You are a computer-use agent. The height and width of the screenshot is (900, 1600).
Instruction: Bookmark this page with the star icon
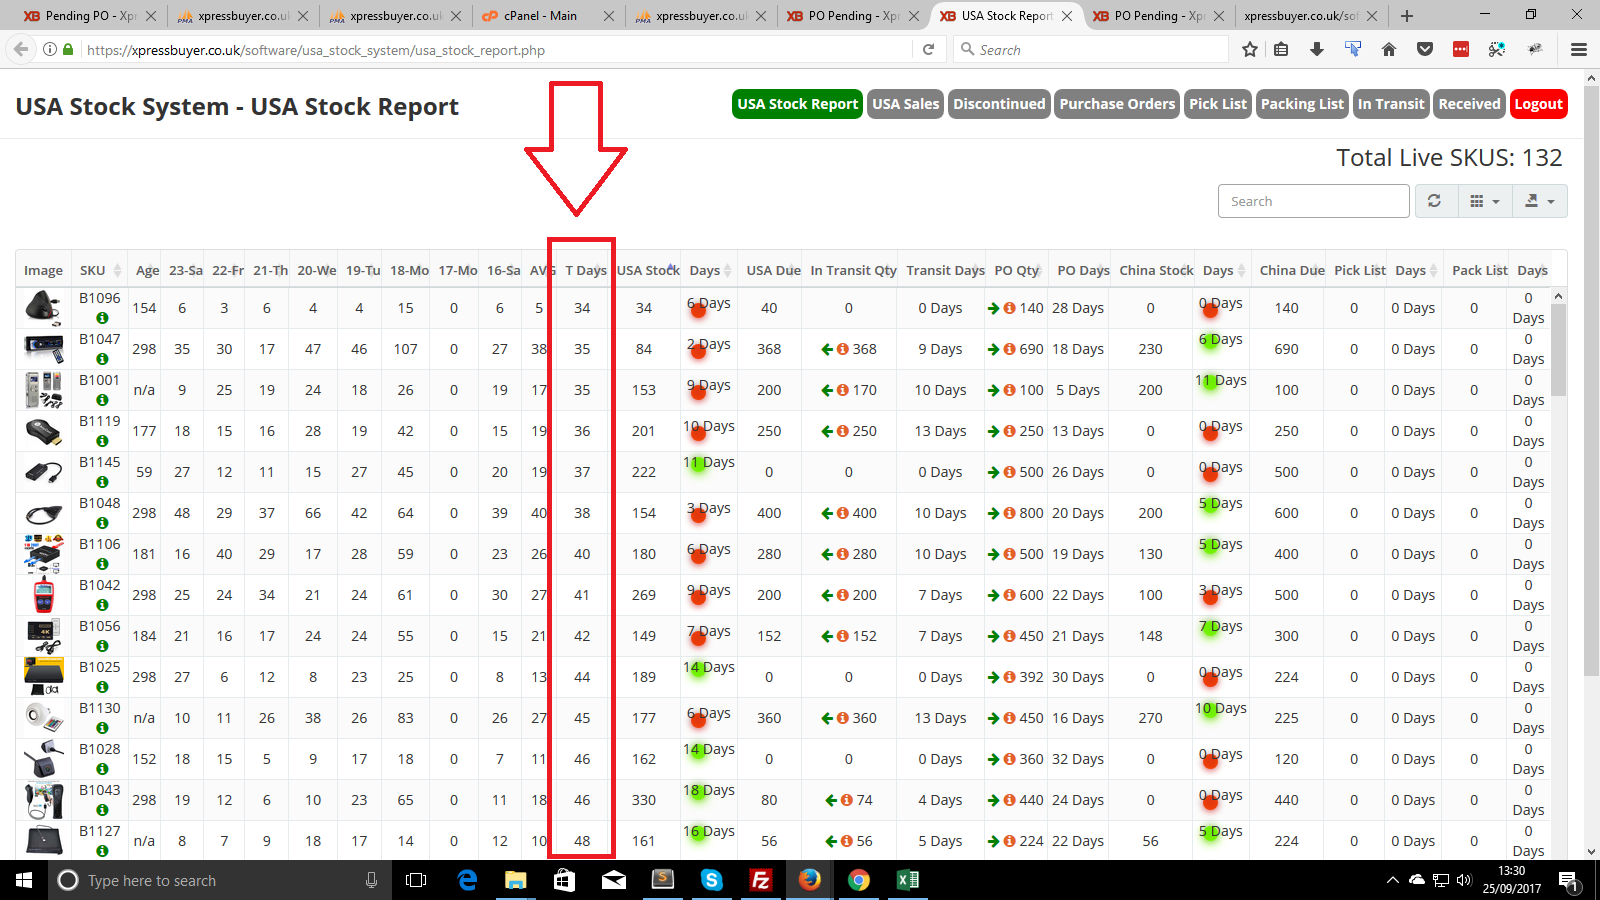click(x=1249, y=49)
